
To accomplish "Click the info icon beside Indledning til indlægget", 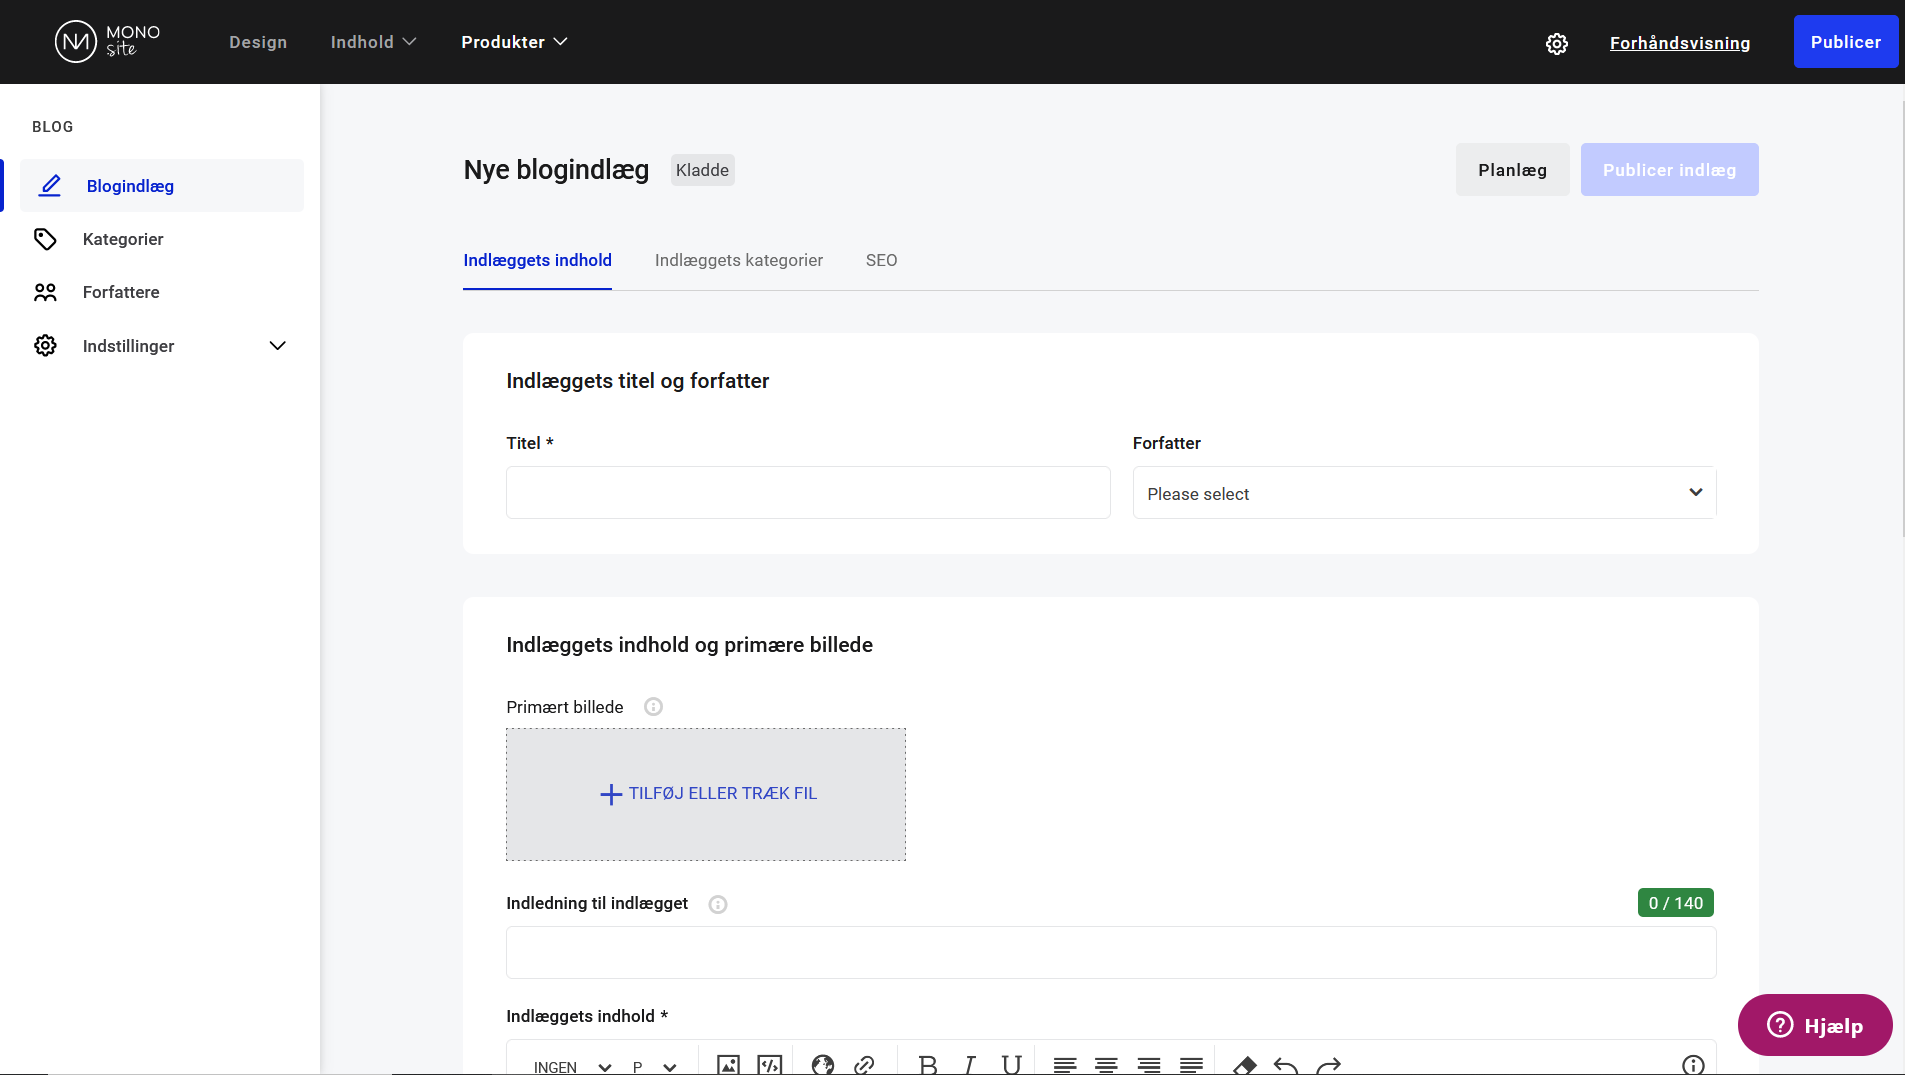I will click(717, 904).
